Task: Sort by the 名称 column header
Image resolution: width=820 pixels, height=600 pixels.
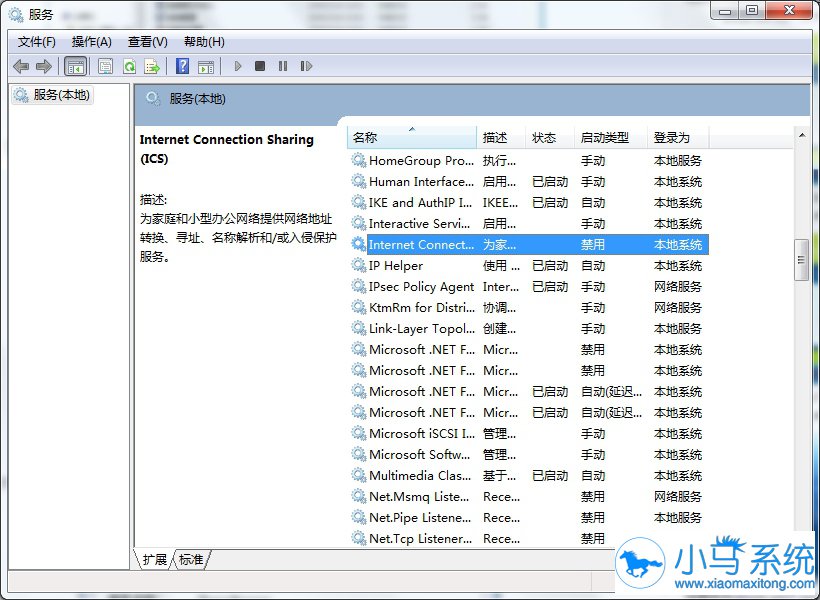Action: pyautogui.click(x=412, y=138)
